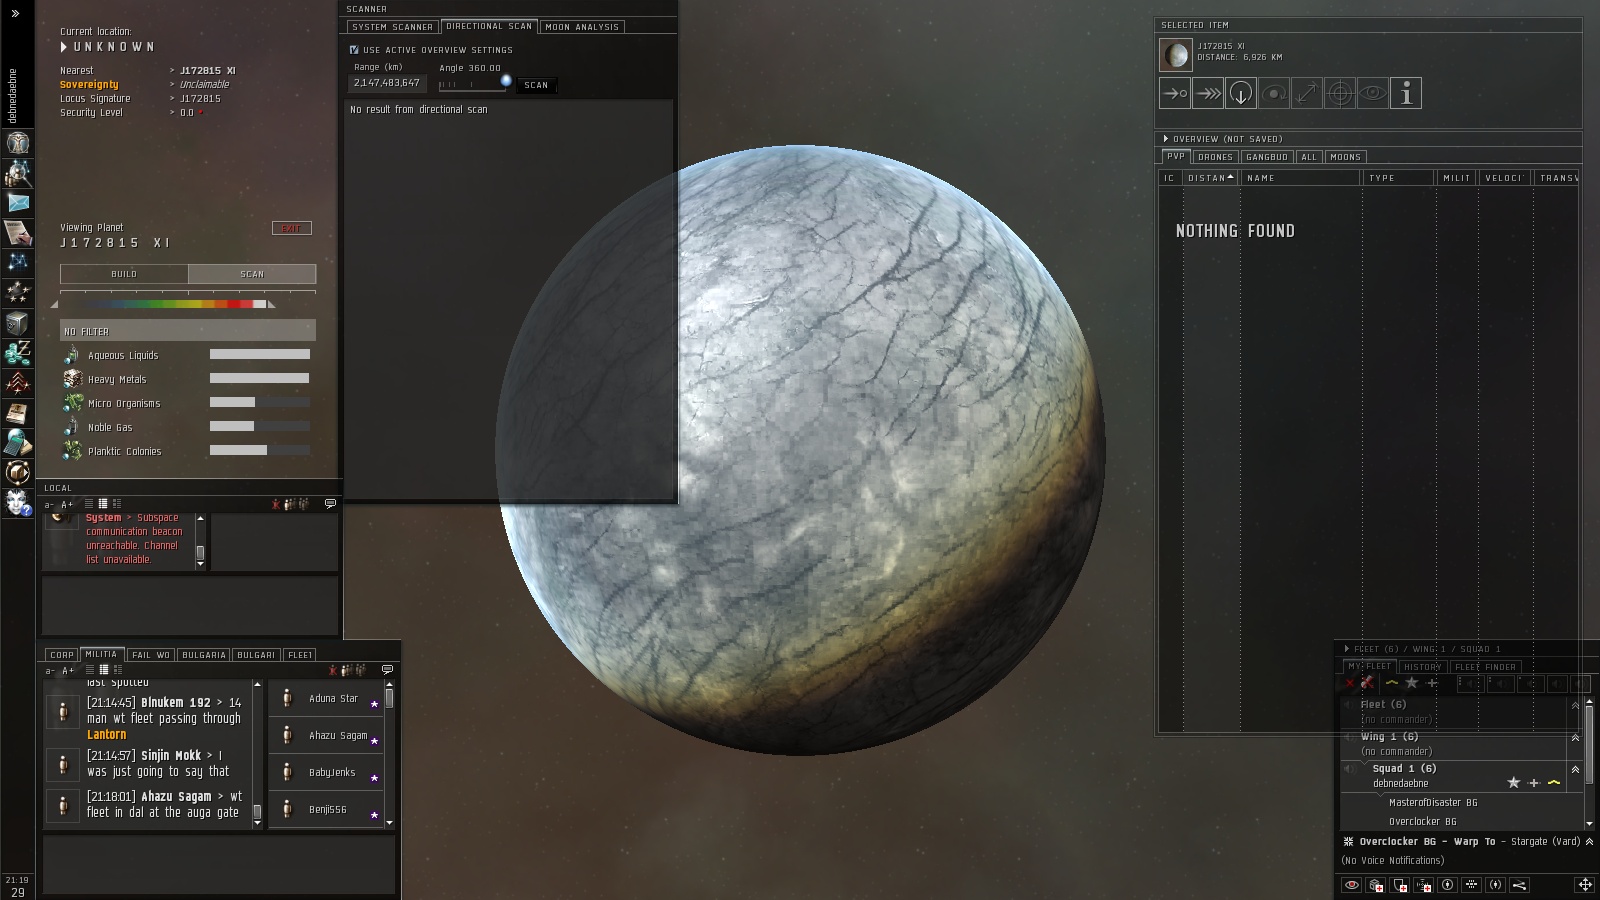This screenshot has height=900, width=1600.
Task: Open the Overview (Not Saved) menu triangle
Action: pyautogui.click(x=1166, y=139)
